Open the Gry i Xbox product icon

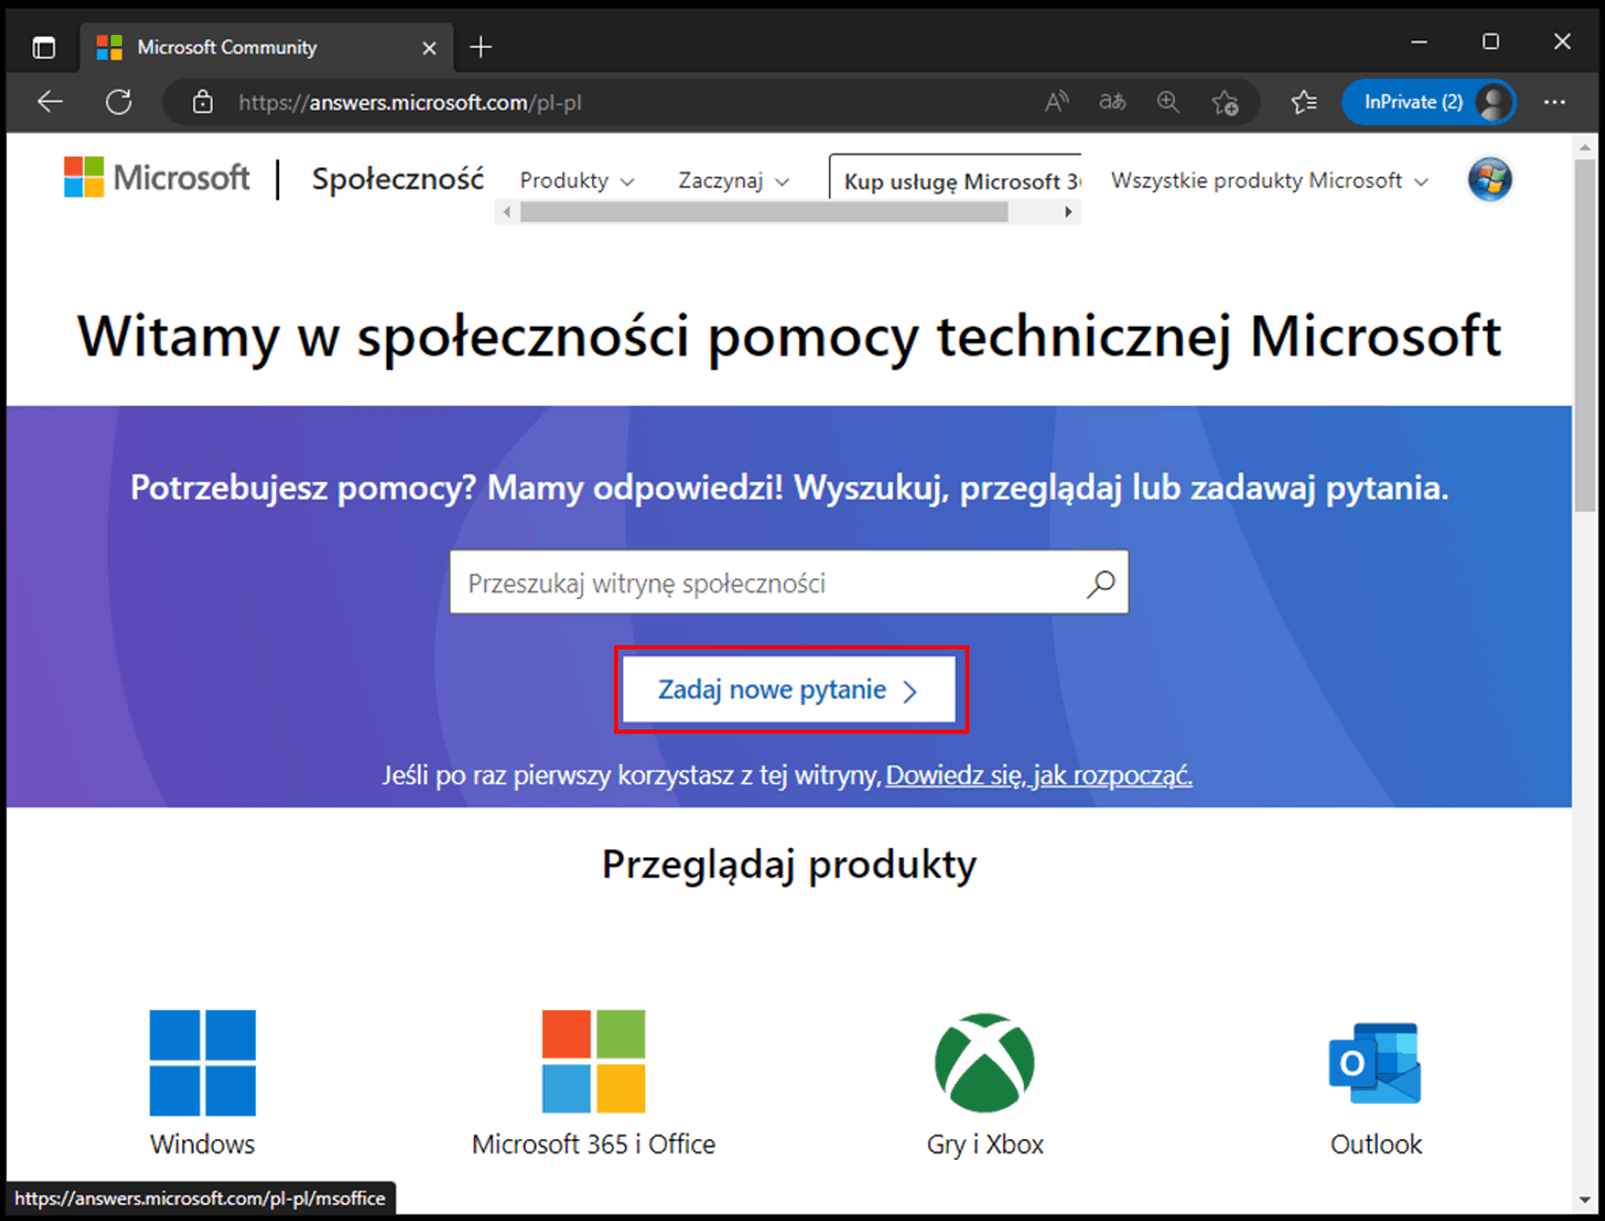(x=985, y=1062)
